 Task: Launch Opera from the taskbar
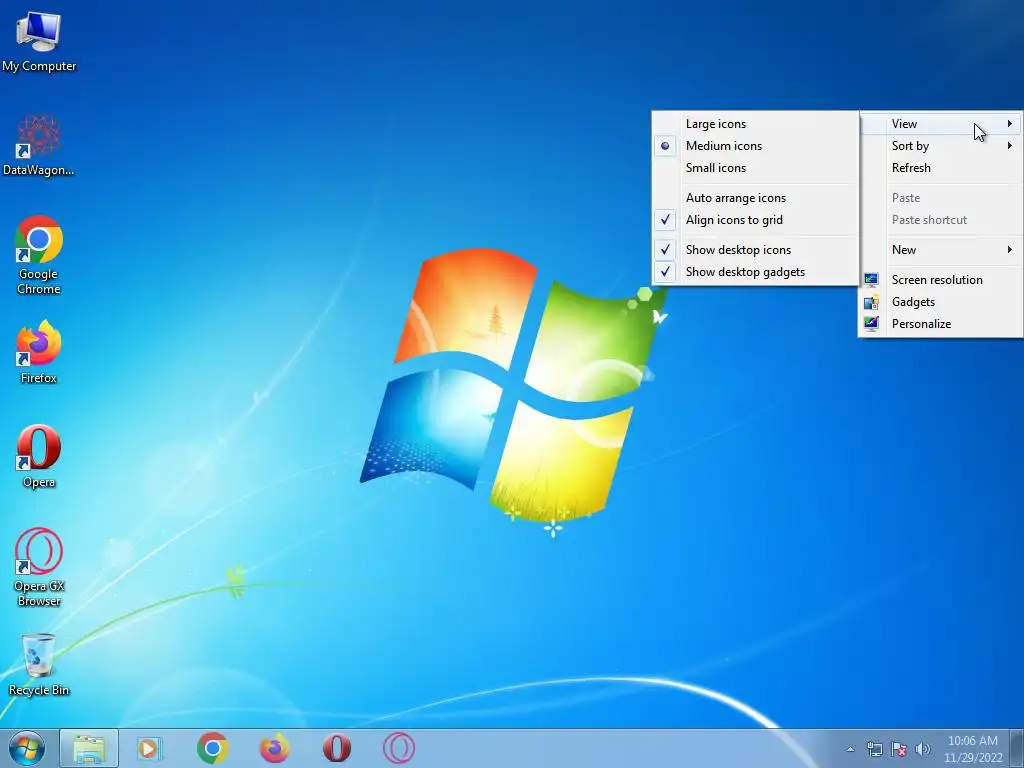336,748
